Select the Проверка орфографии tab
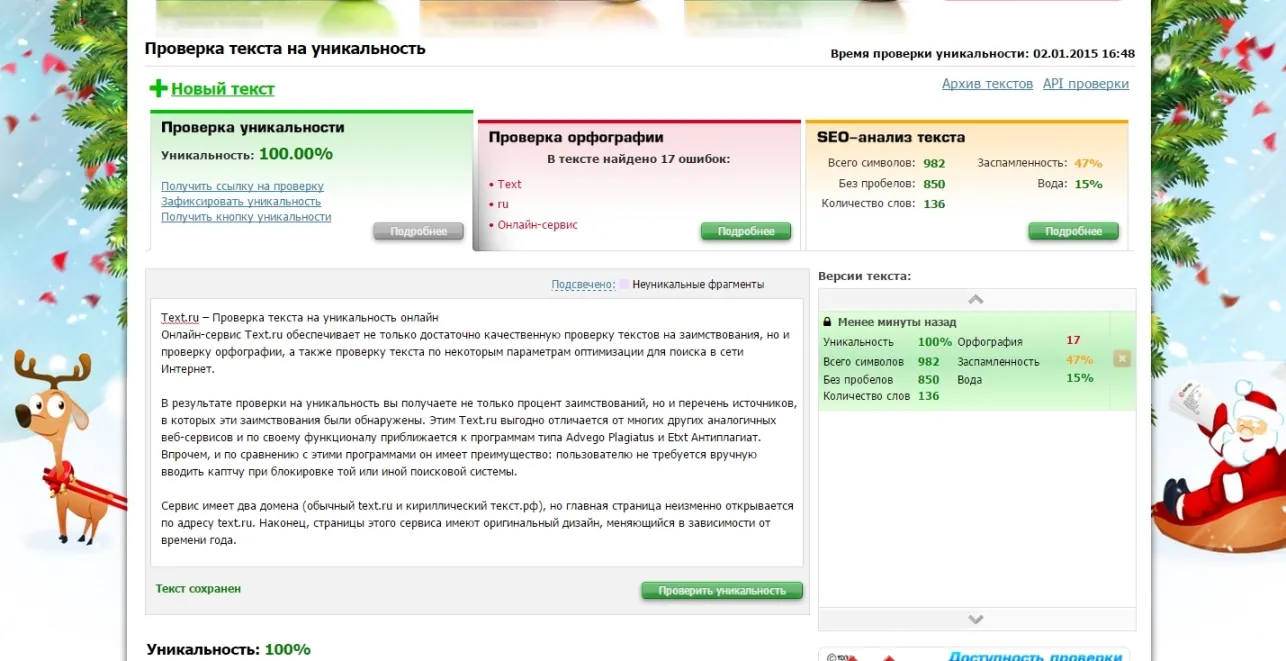 pyautogui.click(x=576, y=137)
